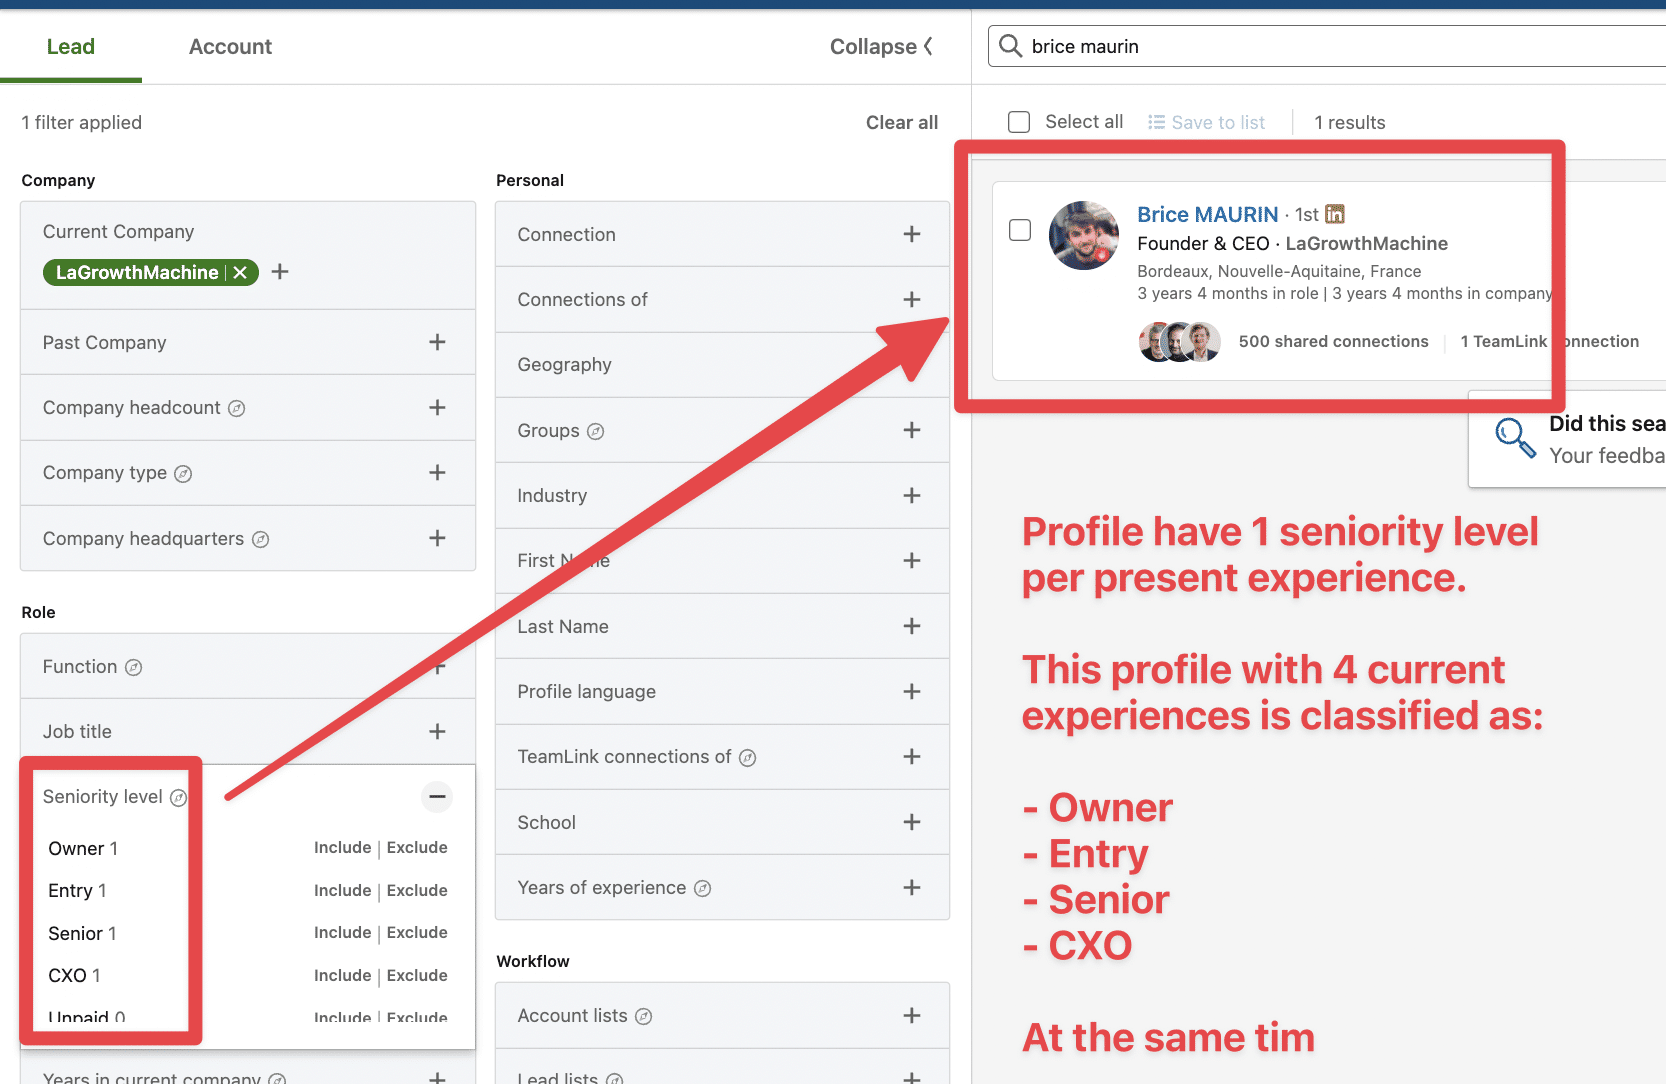Expand the Profile language filter
Screen dimensions: 1666x1084
pyautogui.click(x=912, y=691)
